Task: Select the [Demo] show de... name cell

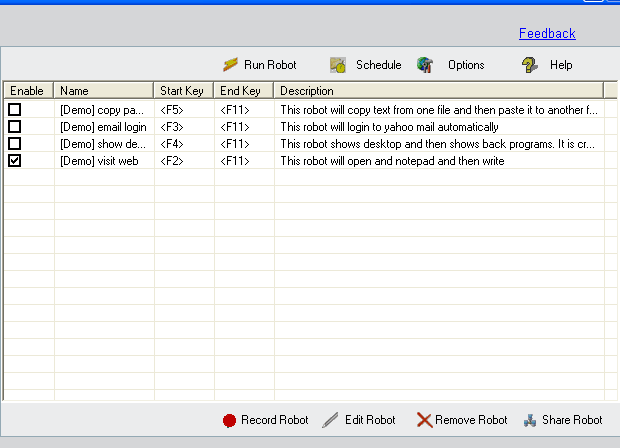Action: [104, 144]
